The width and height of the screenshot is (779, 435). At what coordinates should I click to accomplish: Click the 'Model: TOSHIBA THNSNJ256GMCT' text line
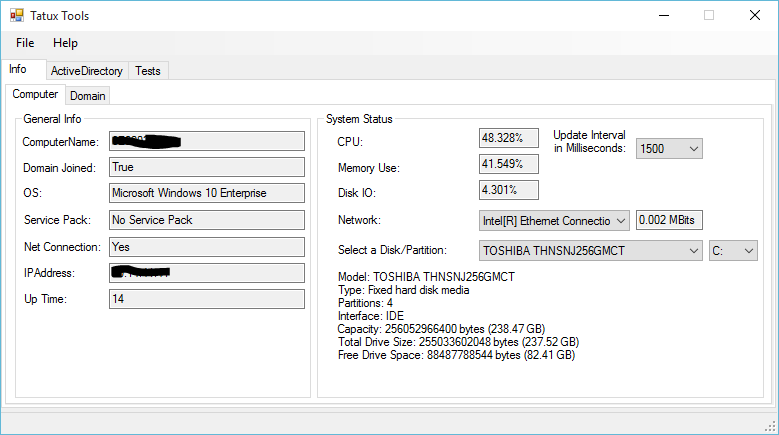426,277
